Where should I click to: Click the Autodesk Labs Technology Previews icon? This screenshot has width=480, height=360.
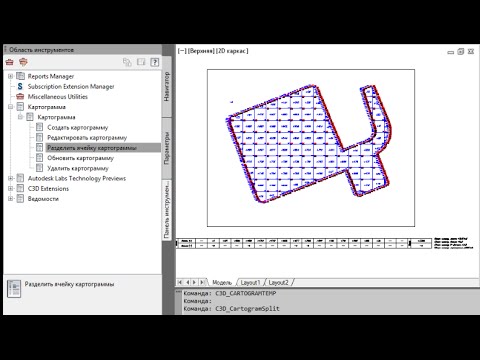[x=20, y=178]
